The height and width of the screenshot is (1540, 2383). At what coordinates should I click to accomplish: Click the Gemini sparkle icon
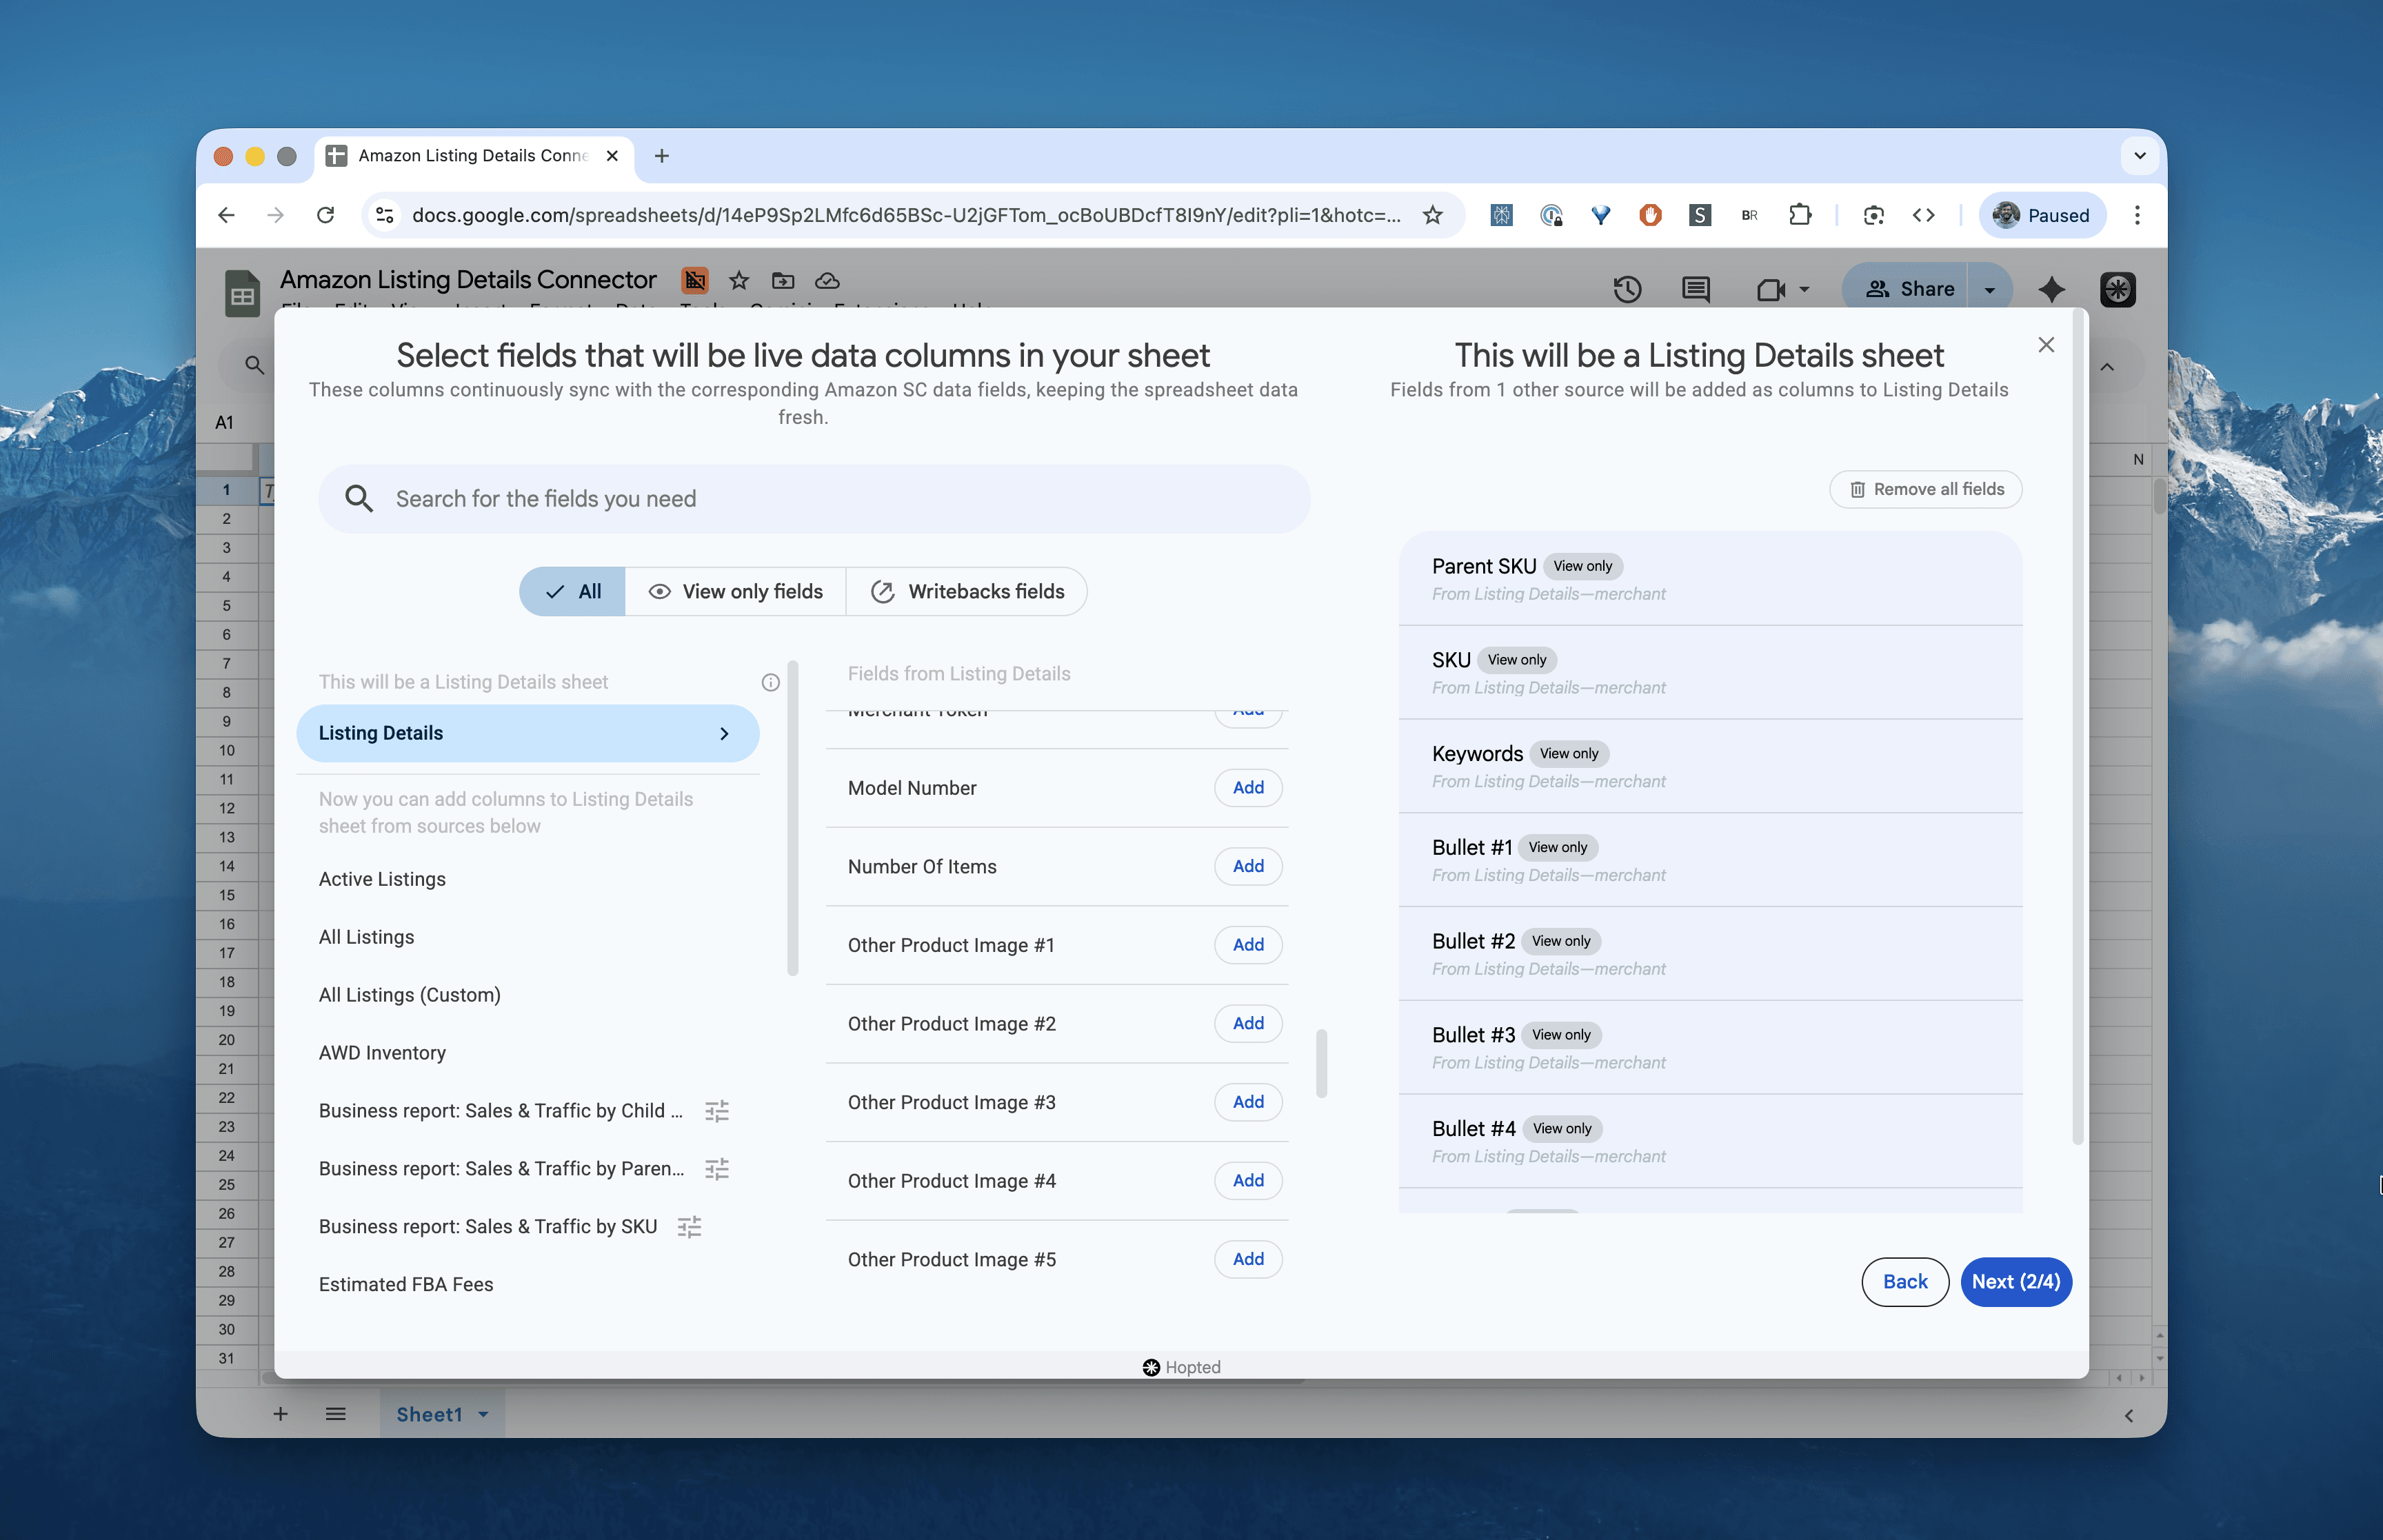tap(2051, 289)
